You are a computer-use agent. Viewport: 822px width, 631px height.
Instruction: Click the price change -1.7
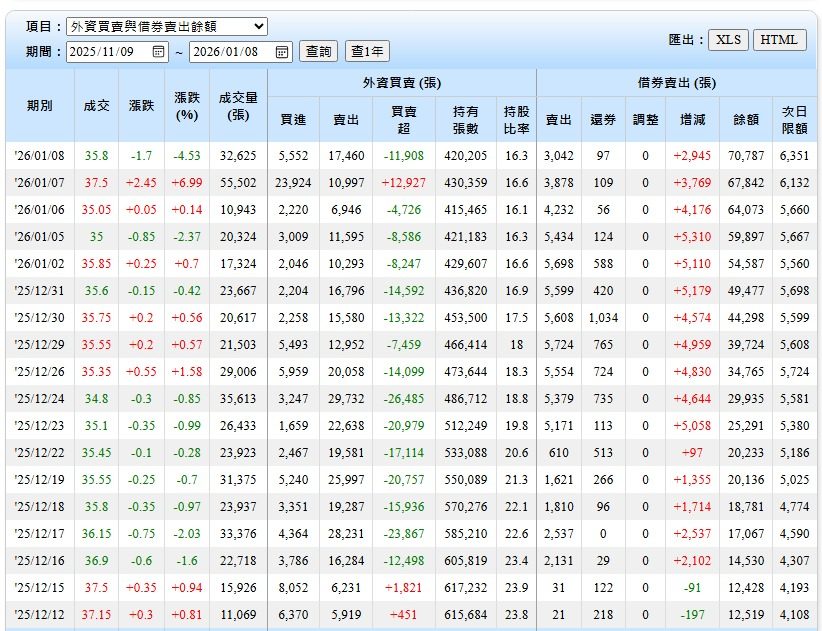pos(142,156)
